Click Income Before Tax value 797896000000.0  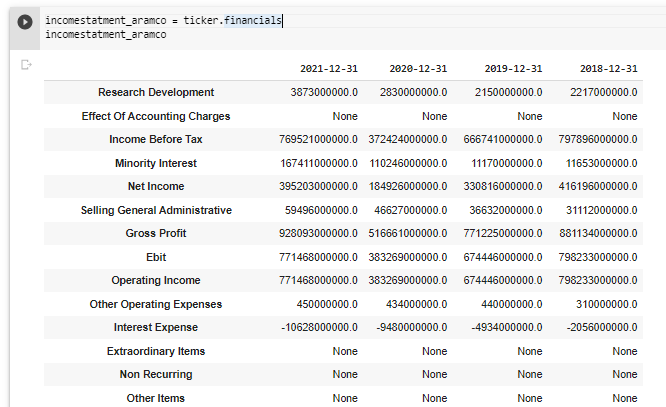pos(598,139)
